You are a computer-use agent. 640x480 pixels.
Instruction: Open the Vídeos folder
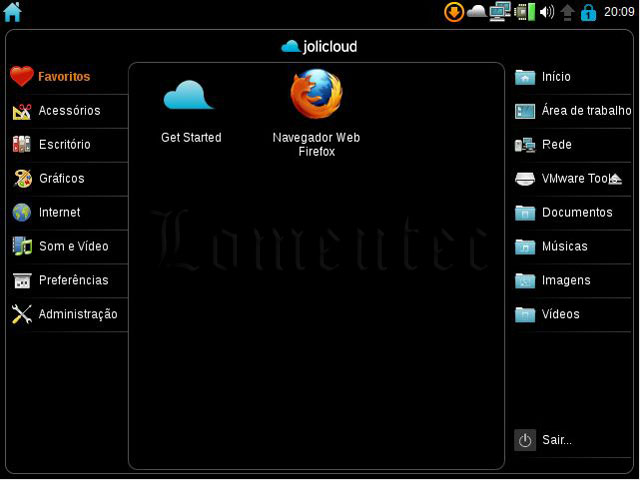pos(573,314)
